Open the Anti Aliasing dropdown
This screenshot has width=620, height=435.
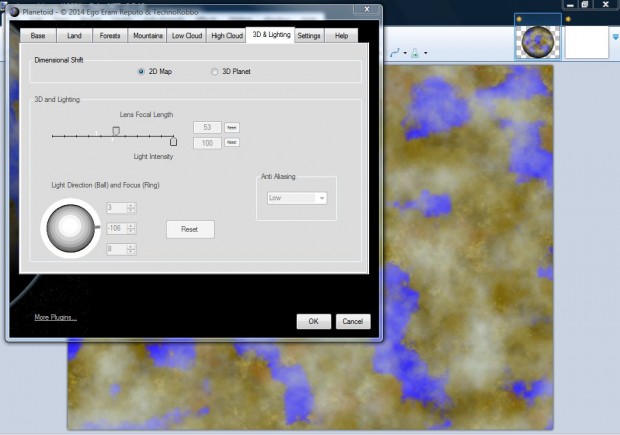[297, 198]
